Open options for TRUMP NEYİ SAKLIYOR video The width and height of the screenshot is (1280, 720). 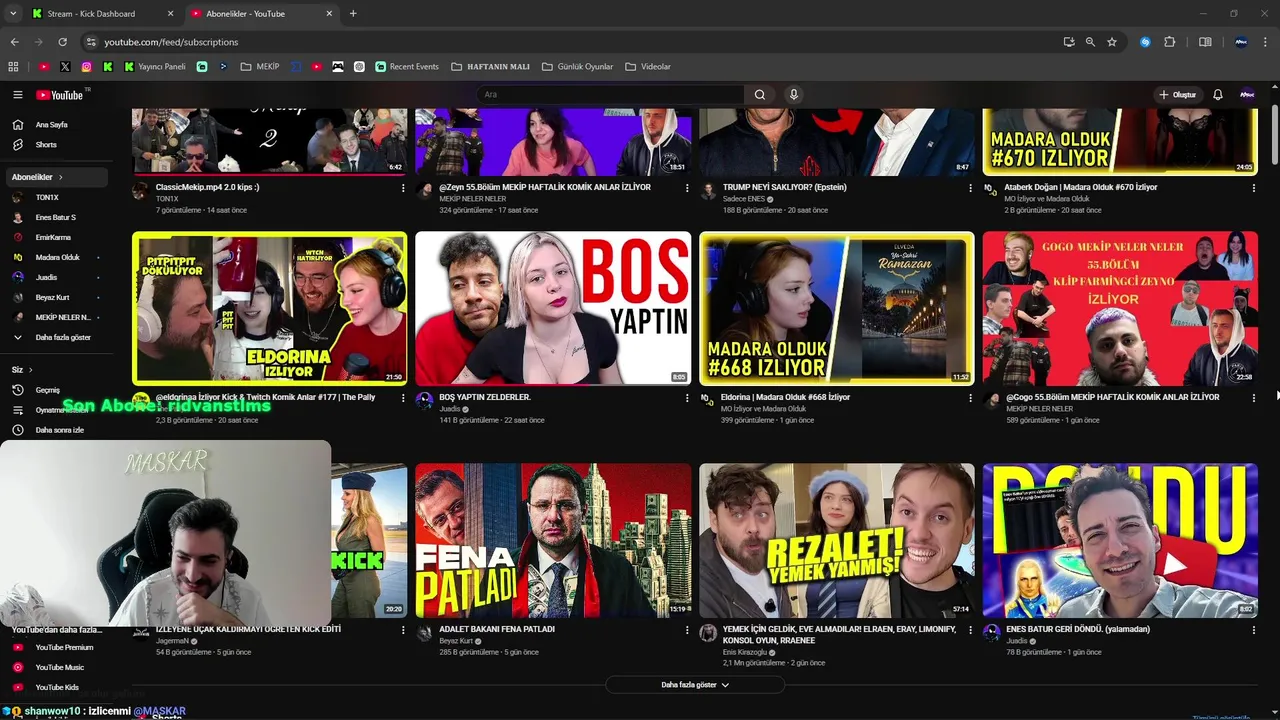pos(970,188)
